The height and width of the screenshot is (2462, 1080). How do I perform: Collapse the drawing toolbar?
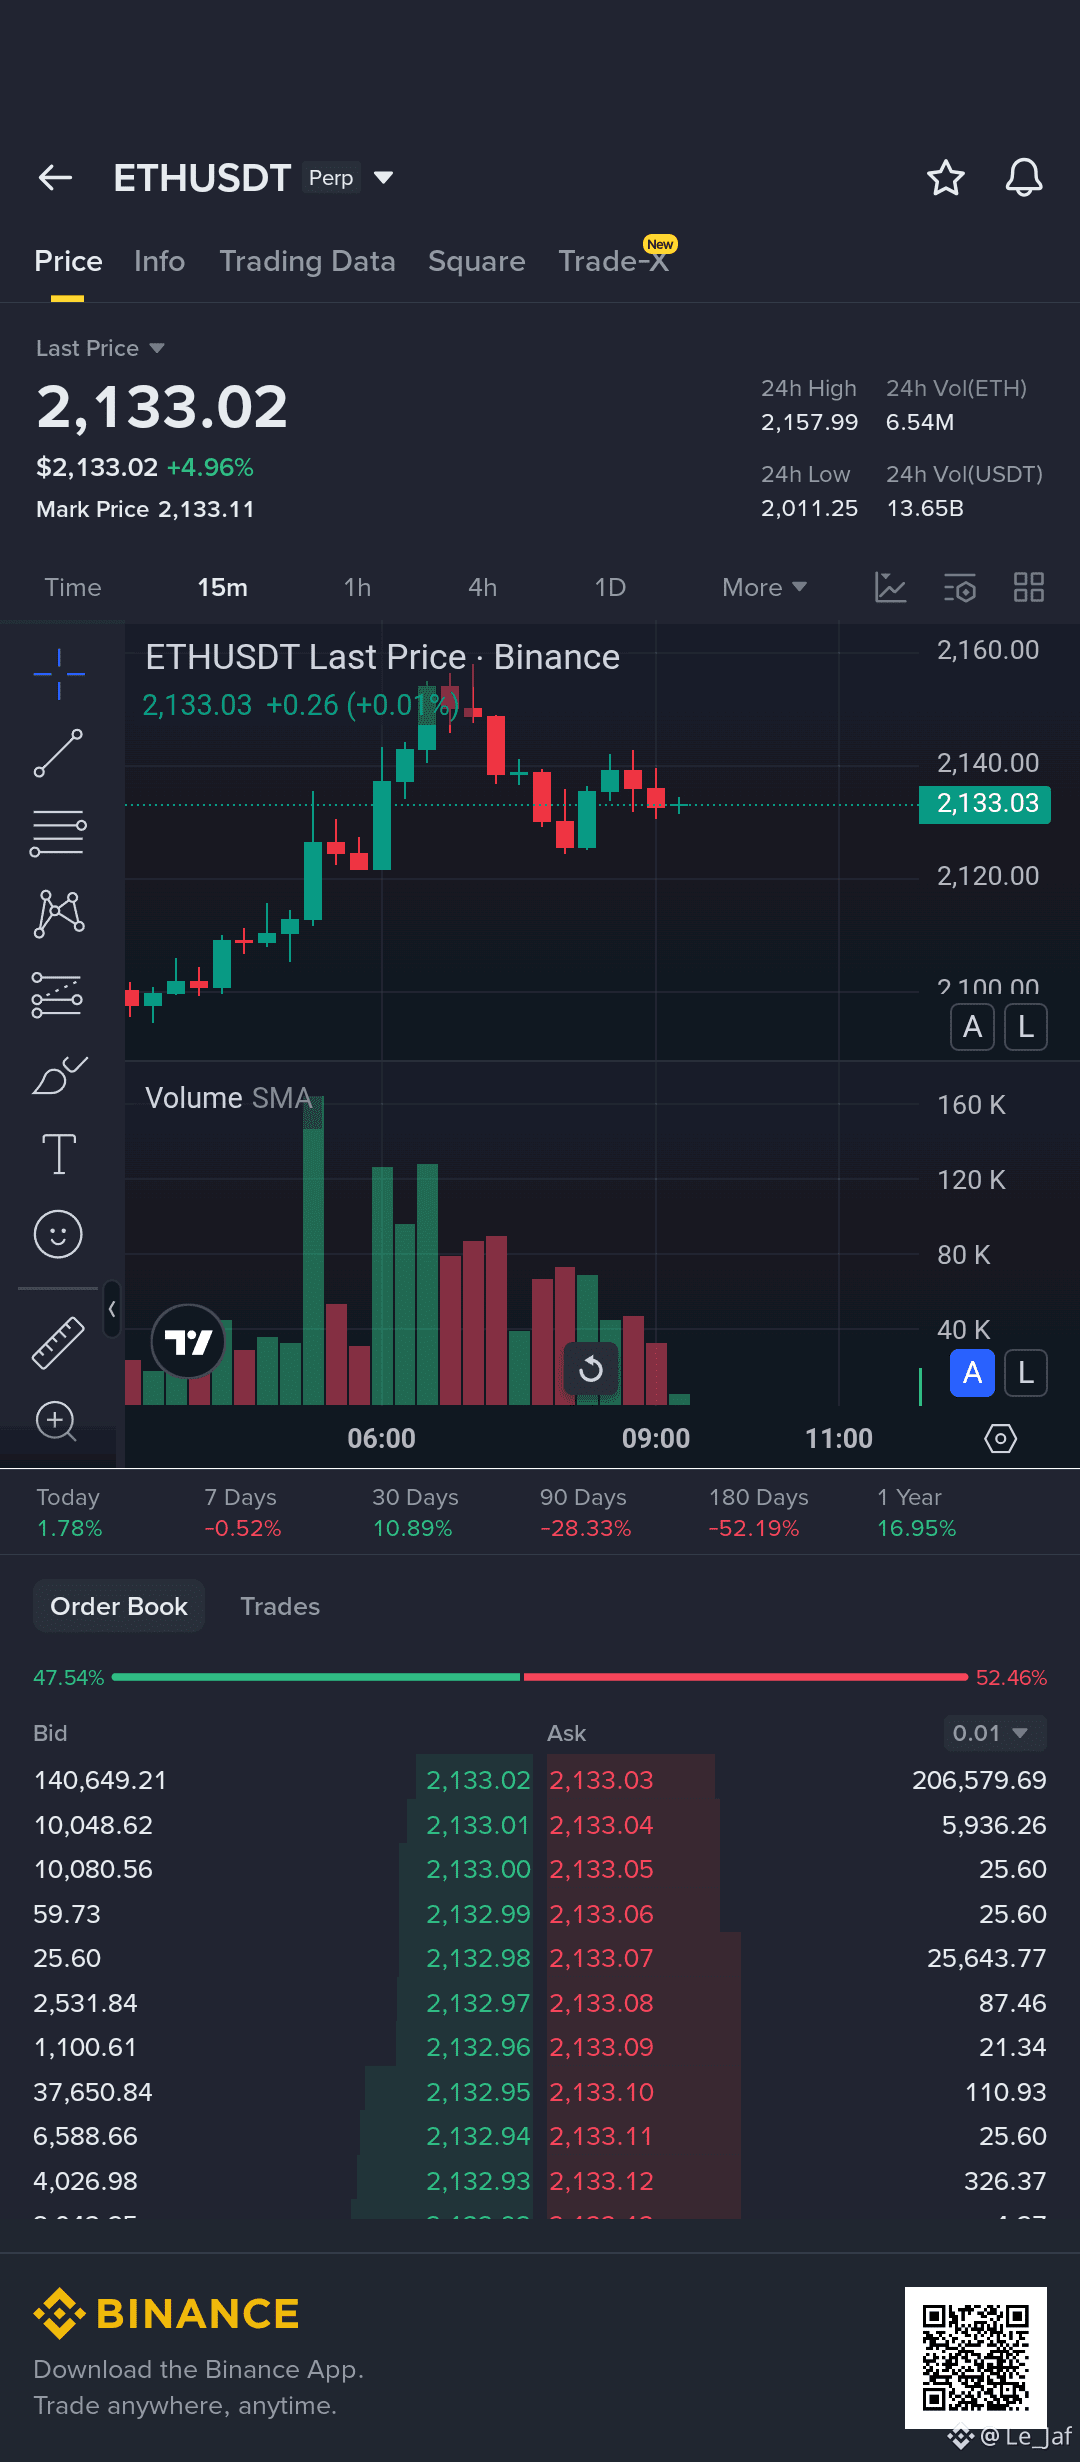pyautogui.click(x=112, y=1309)
